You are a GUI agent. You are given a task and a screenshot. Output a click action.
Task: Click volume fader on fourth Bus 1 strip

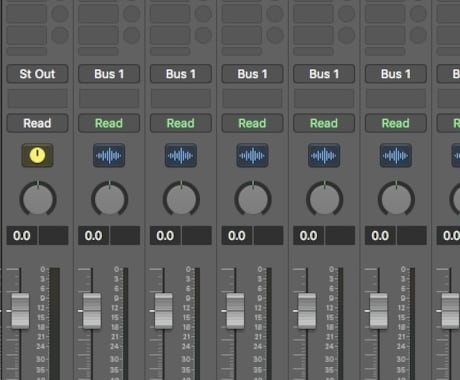point(307,311)
